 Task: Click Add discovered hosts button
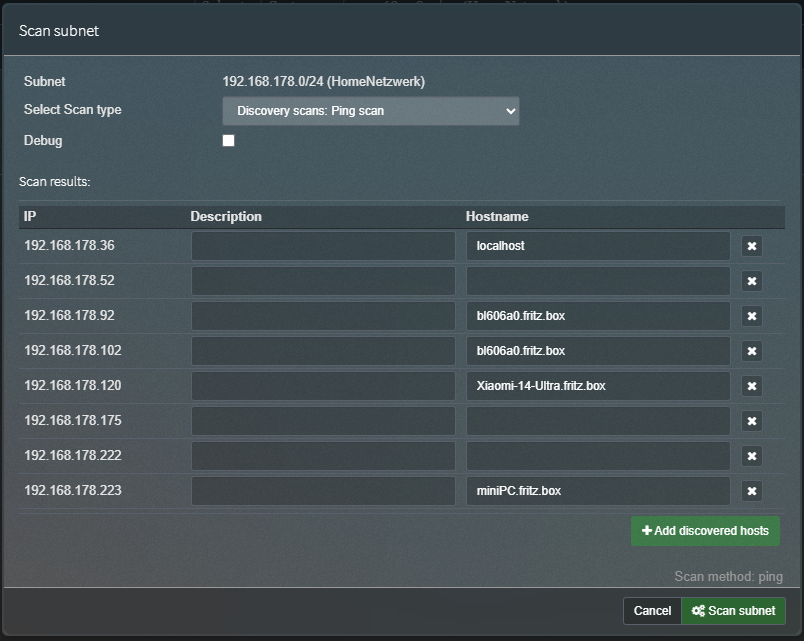(x=705, y=531)
